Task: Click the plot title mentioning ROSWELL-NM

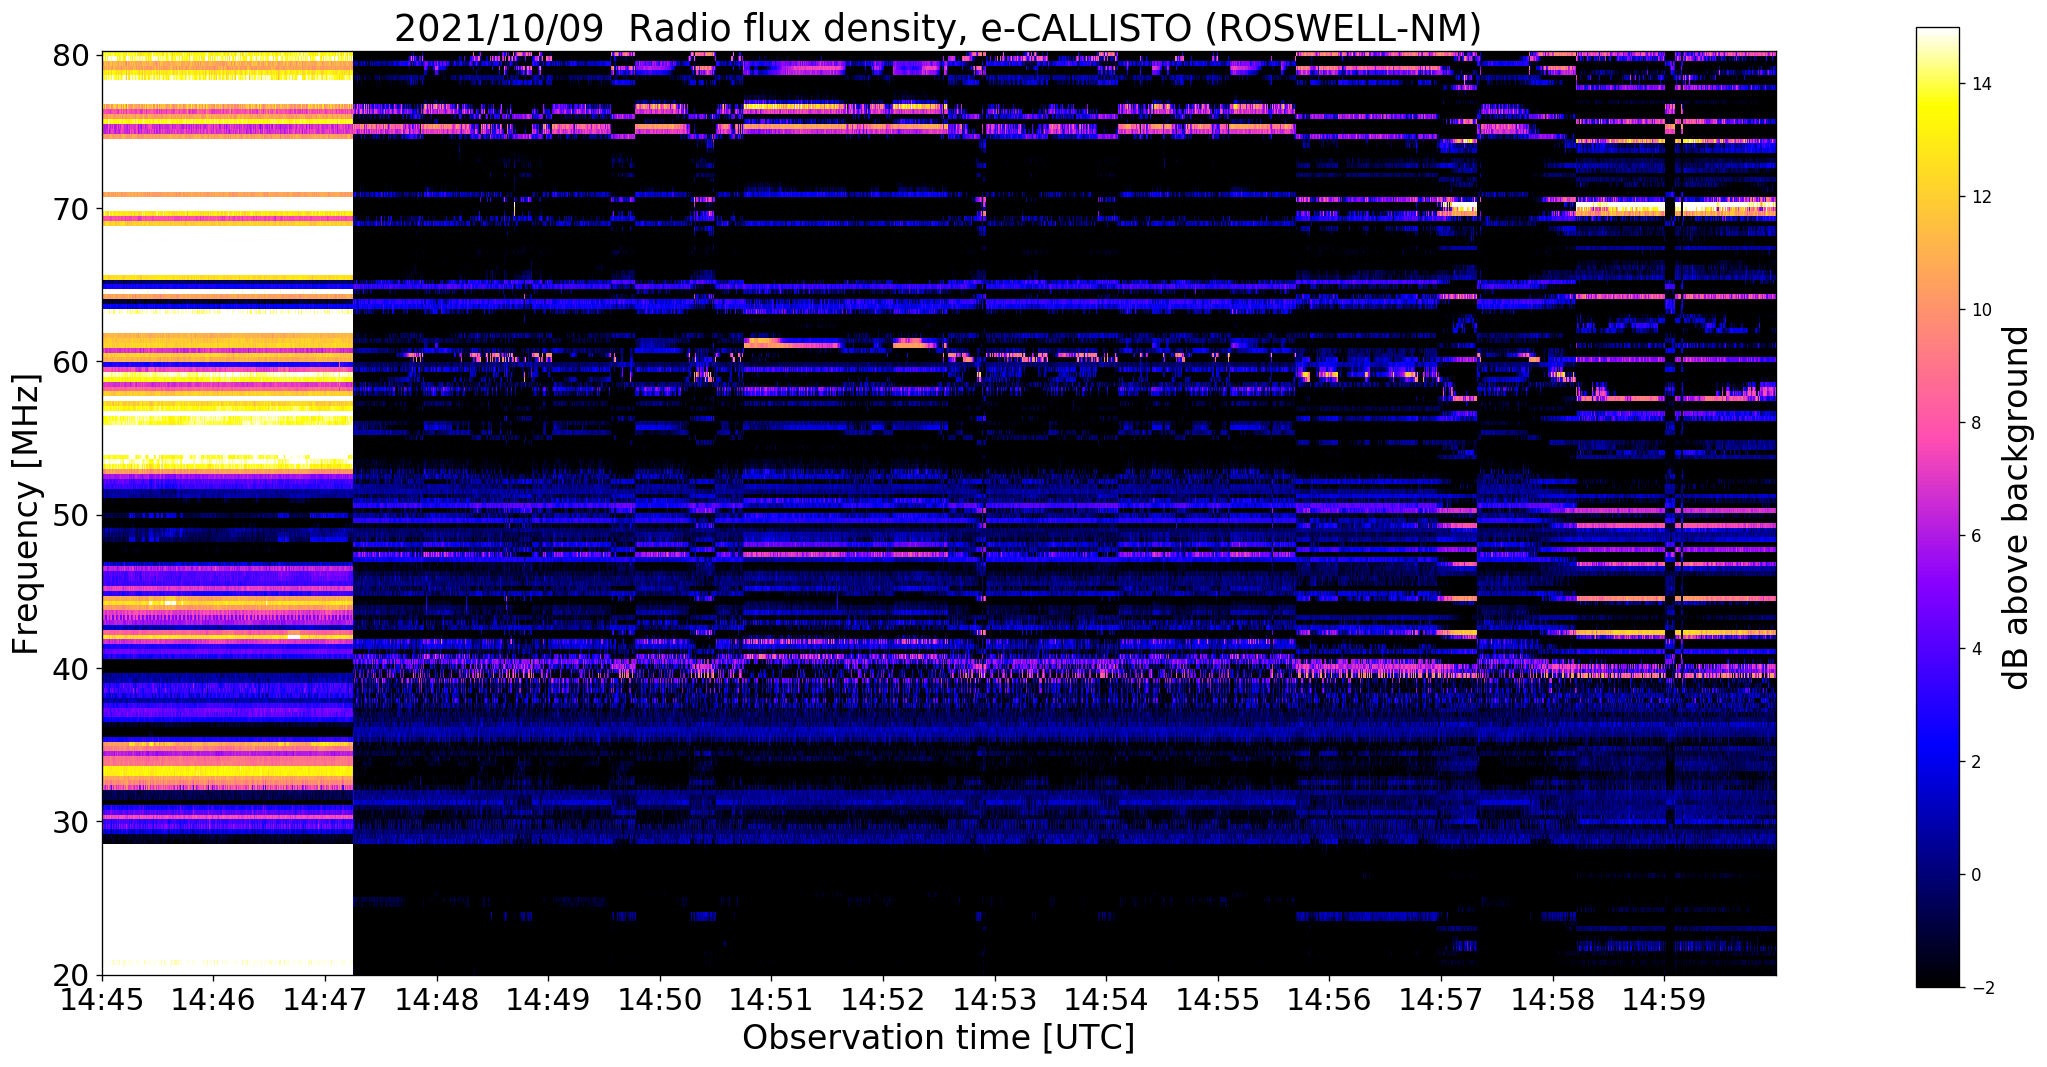Action: click(x=937, y=27)
